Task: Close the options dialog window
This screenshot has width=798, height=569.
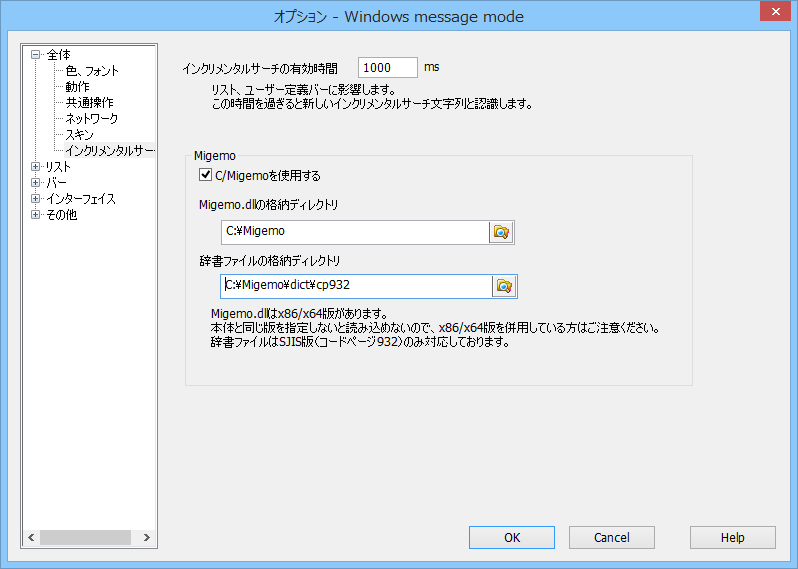Action: 775,12
